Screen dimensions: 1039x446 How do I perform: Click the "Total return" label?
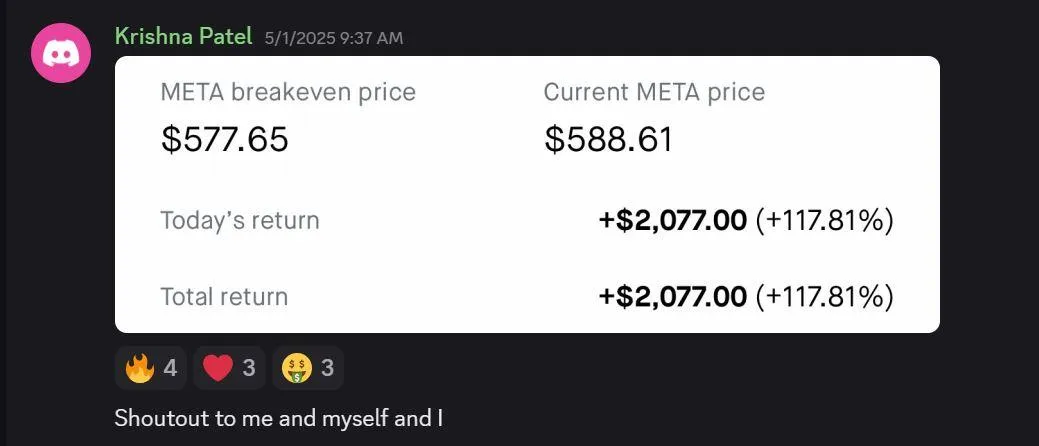pos(224,297)
